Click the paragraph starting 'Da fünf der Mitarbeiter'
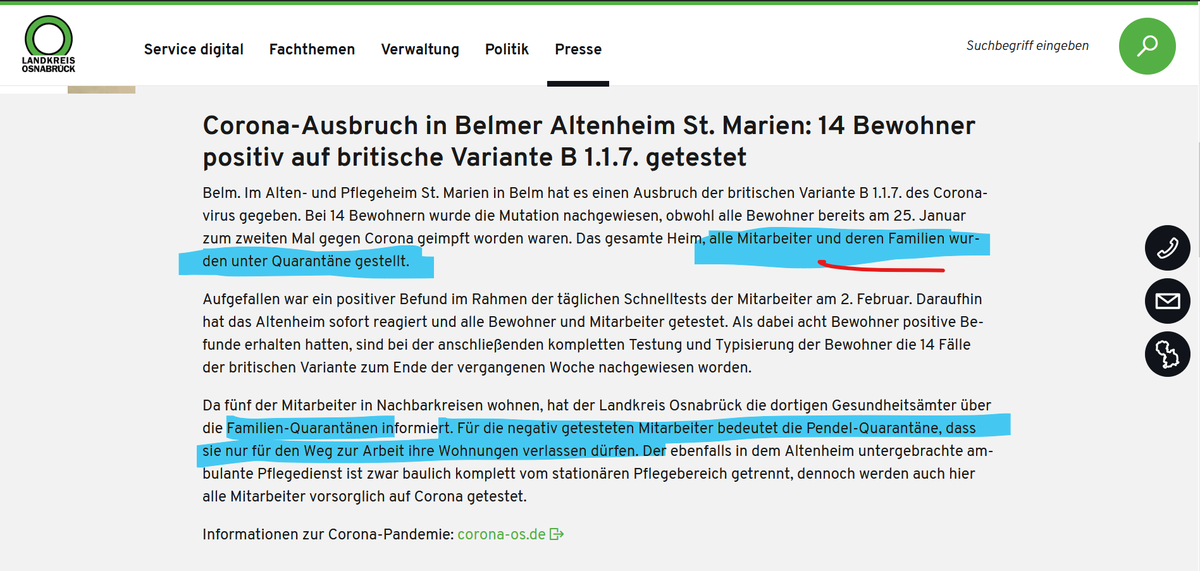Image resolution: width=1200 pixels, height=571 pixels. (597, 450)
